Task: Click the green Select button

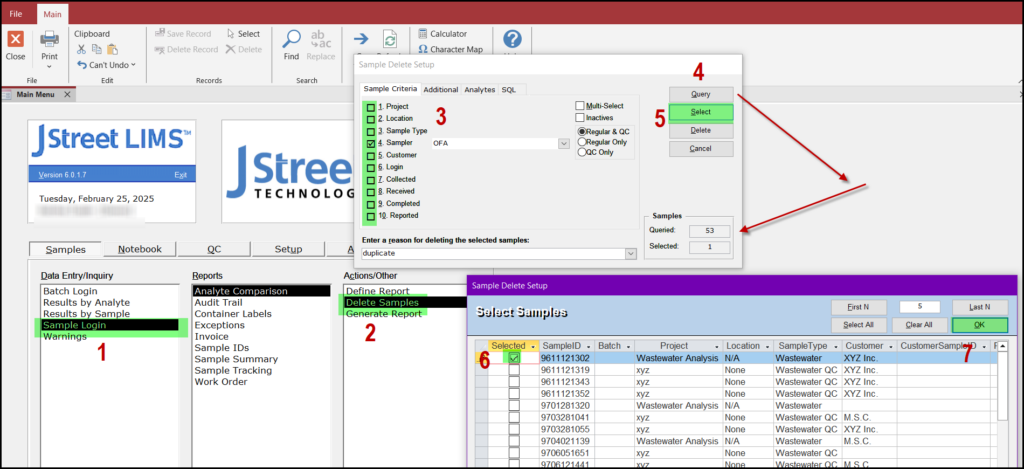Action: [701, 112]
